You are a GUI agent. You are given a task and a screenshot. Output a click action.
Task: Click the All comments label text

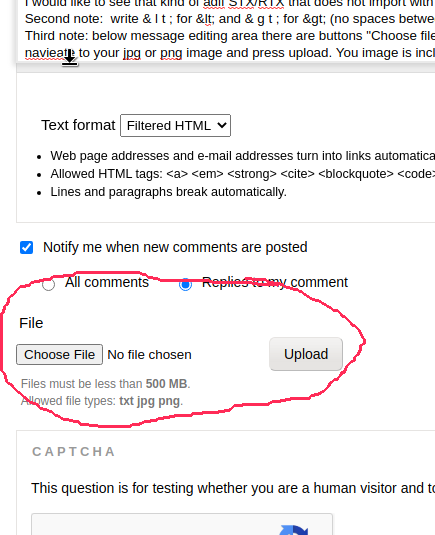point(107,283)
